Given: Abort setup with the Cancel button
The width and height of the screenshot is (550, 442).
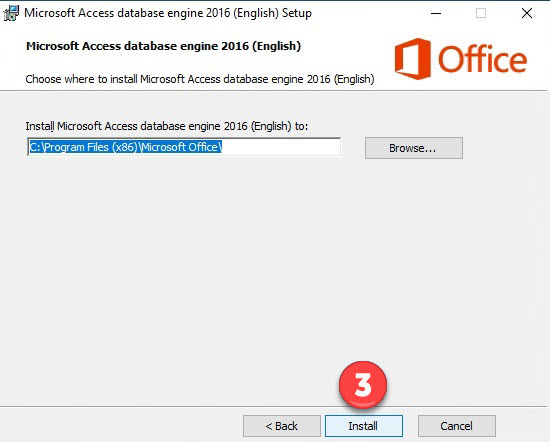Looking at the screenshot, I should (457, 426).
